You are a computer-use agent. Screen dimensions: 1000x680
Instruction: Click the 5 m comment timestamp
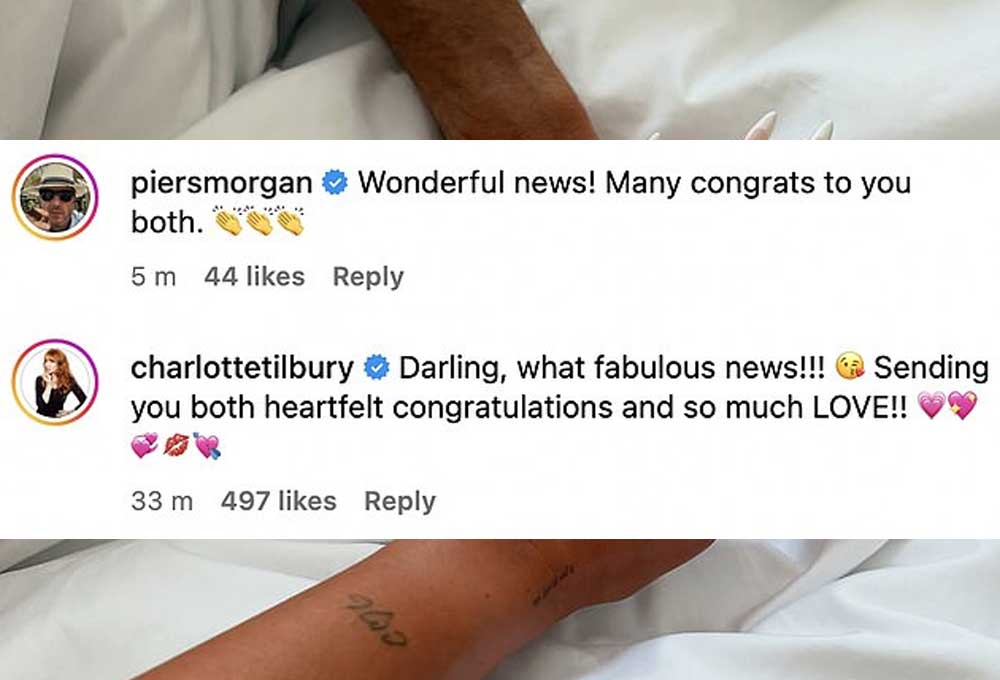153,277
